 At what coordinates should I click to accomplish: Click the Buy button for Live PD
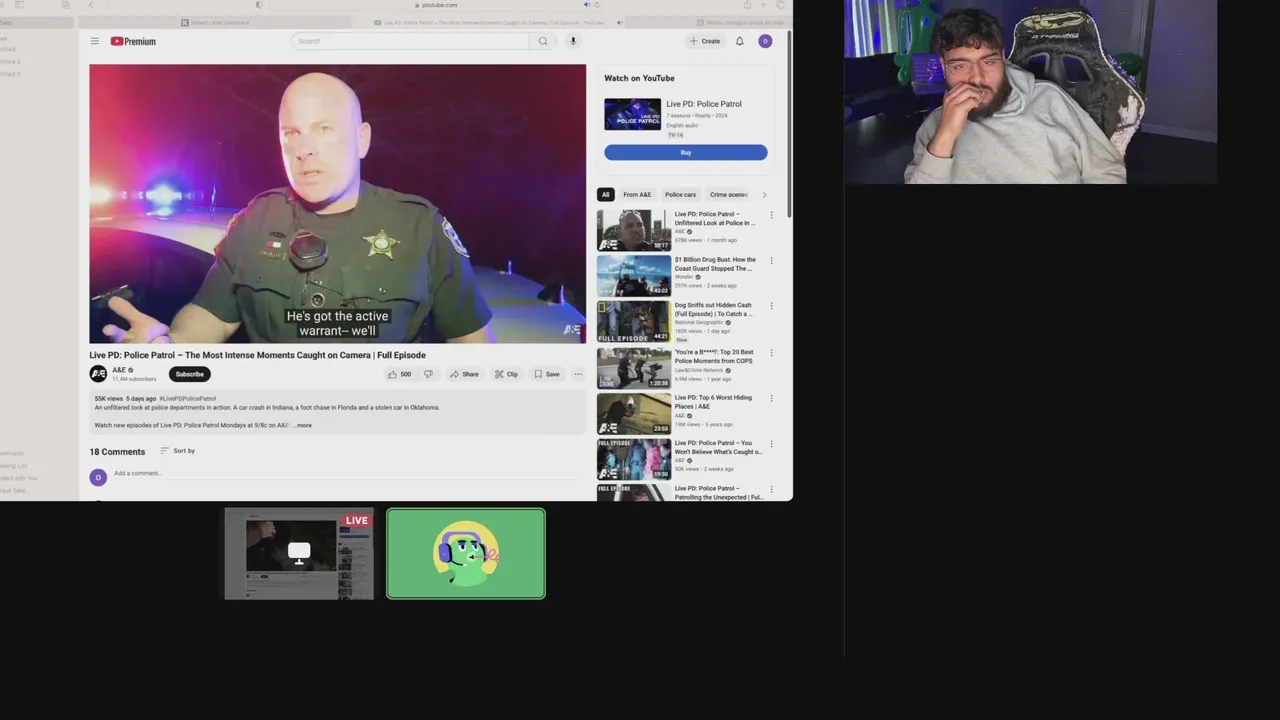click(x=686, y=152)
